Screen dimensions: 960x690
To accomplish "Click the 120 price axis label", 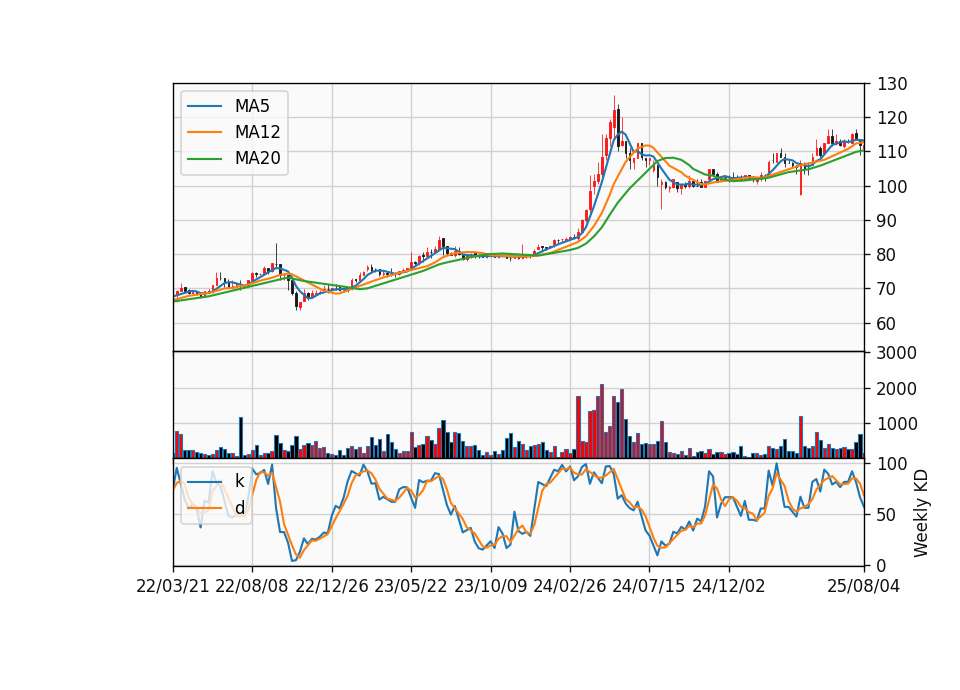I will (892, 118).
